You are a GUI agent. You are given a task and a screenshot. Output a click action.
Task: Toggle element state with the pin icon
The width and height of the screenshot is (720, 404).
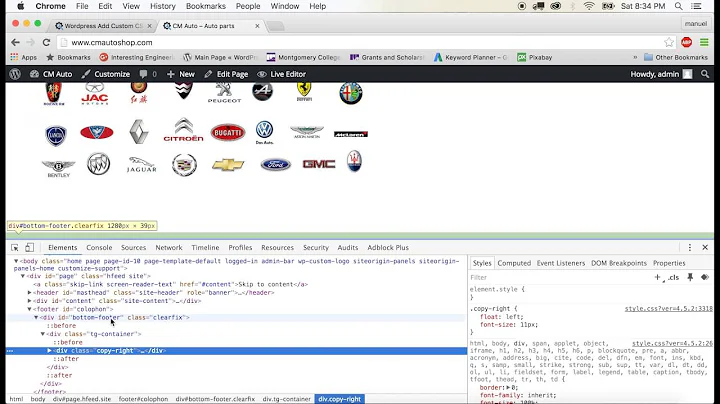(690, 277)
